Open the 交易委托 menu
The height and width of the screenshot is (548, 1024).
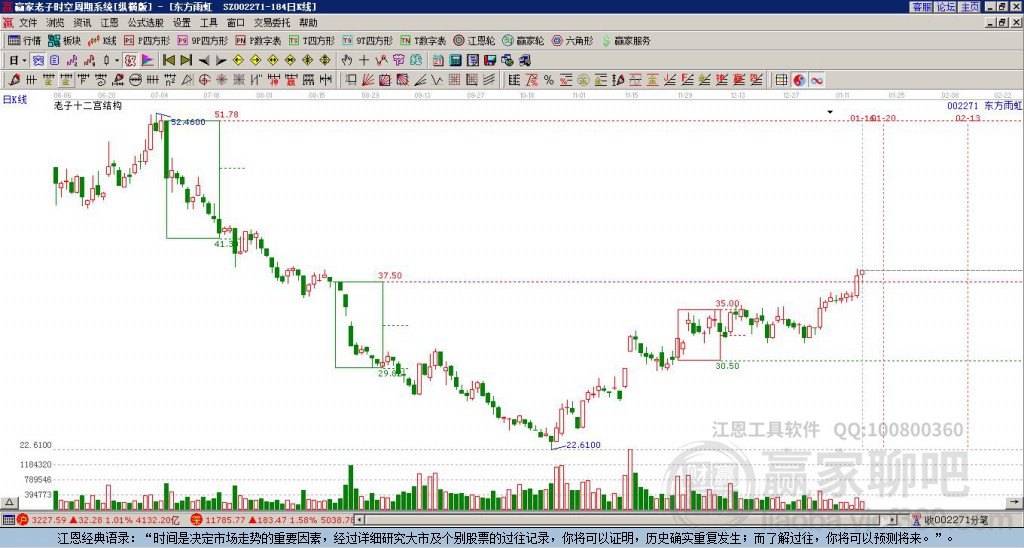272,23
